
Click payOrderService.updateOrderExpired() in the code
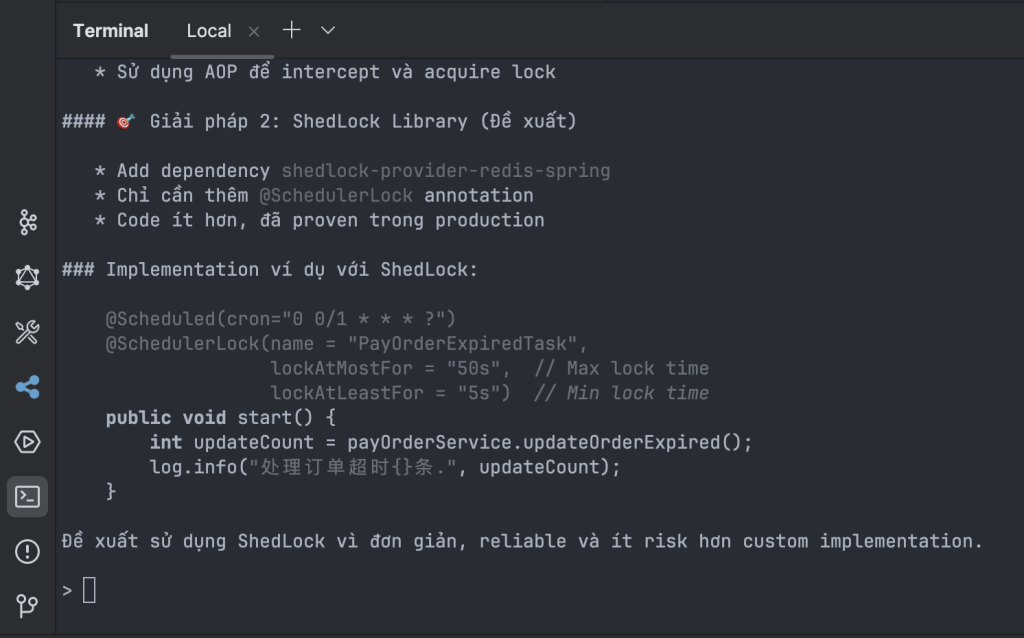(x=549, y=442)
